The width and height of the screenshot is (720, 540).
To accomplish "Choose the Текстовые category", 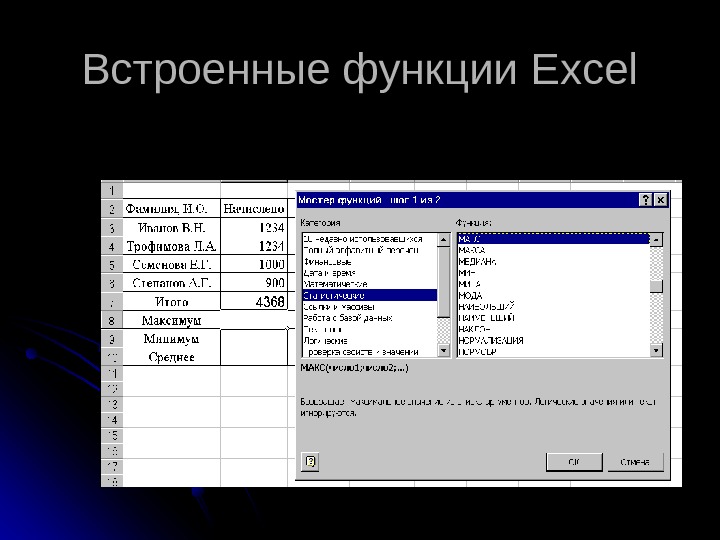I will (x=370, y=329).
